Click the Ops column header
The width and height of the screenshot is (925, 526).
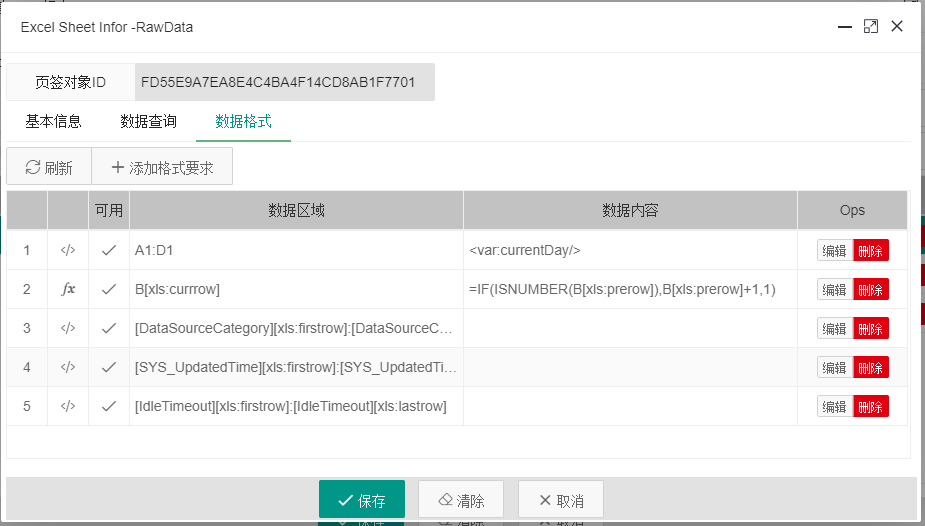click(852, 210)
